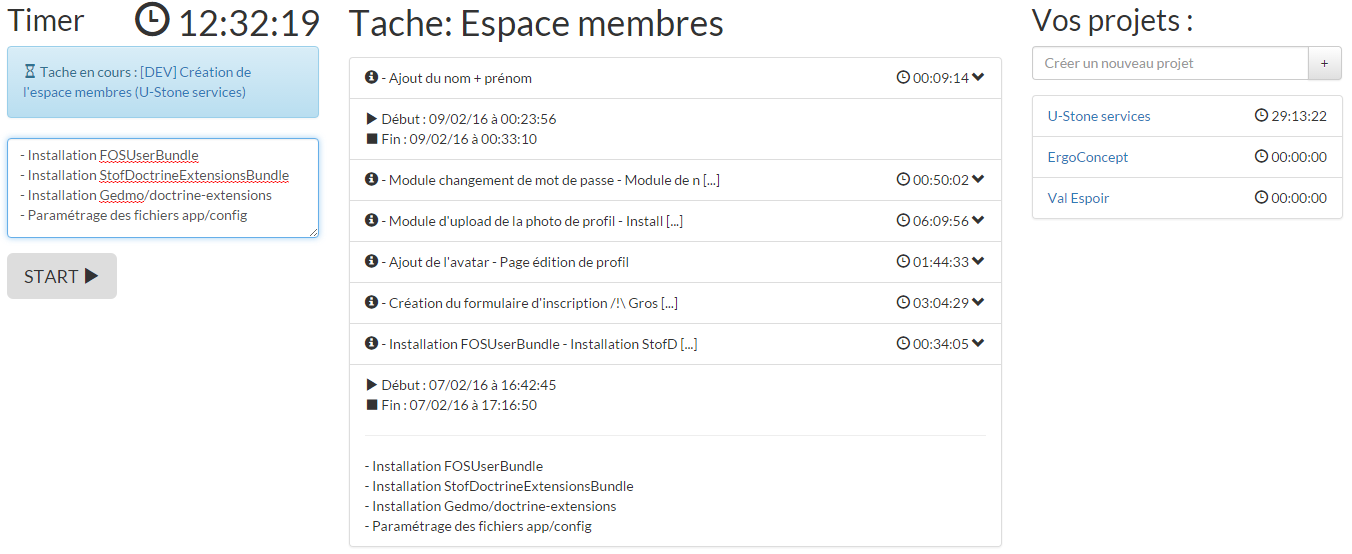Open the U-Stone services project

pos(1099,116)
